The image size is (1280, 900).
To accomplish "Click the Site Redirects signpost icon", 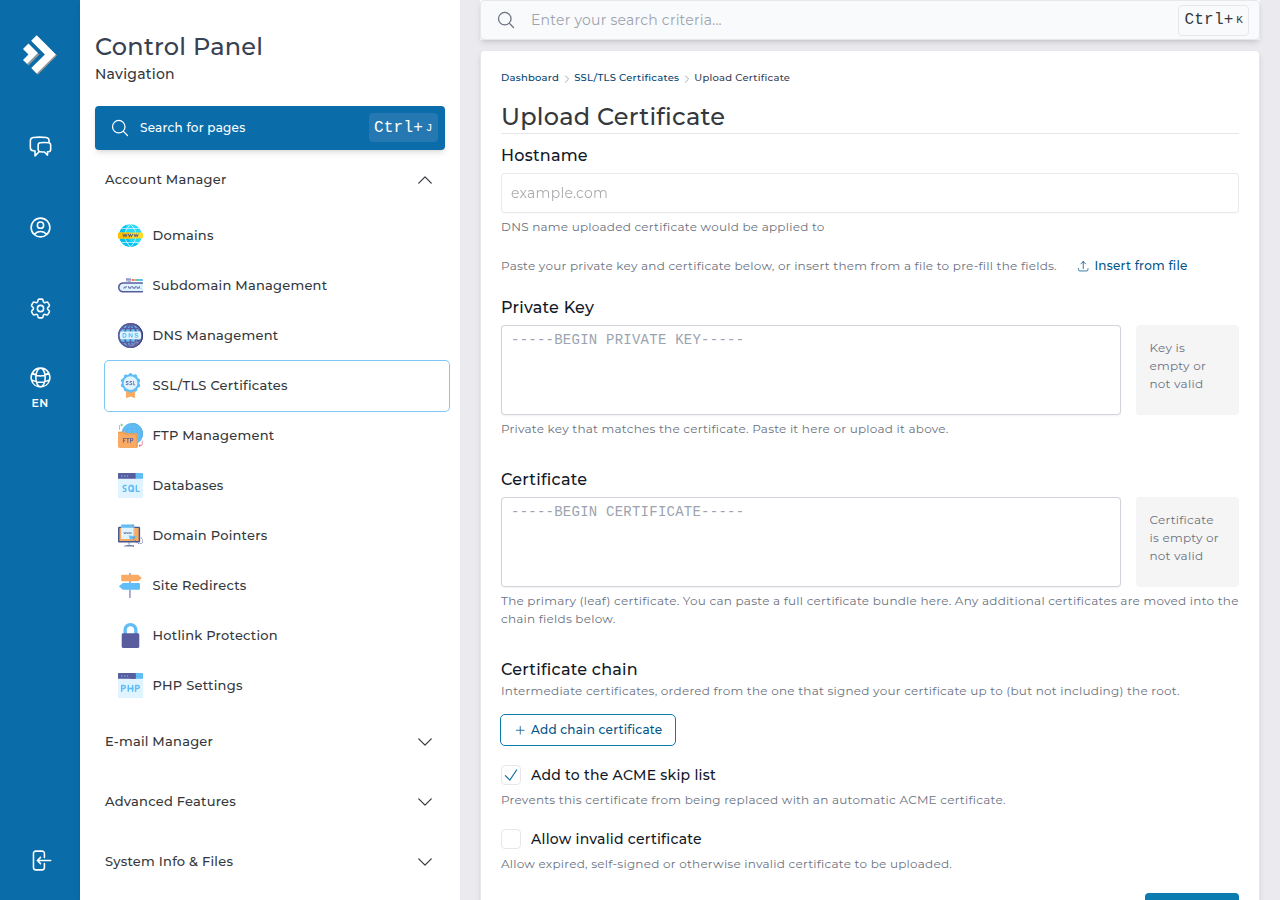I will [x=130, y=586].
